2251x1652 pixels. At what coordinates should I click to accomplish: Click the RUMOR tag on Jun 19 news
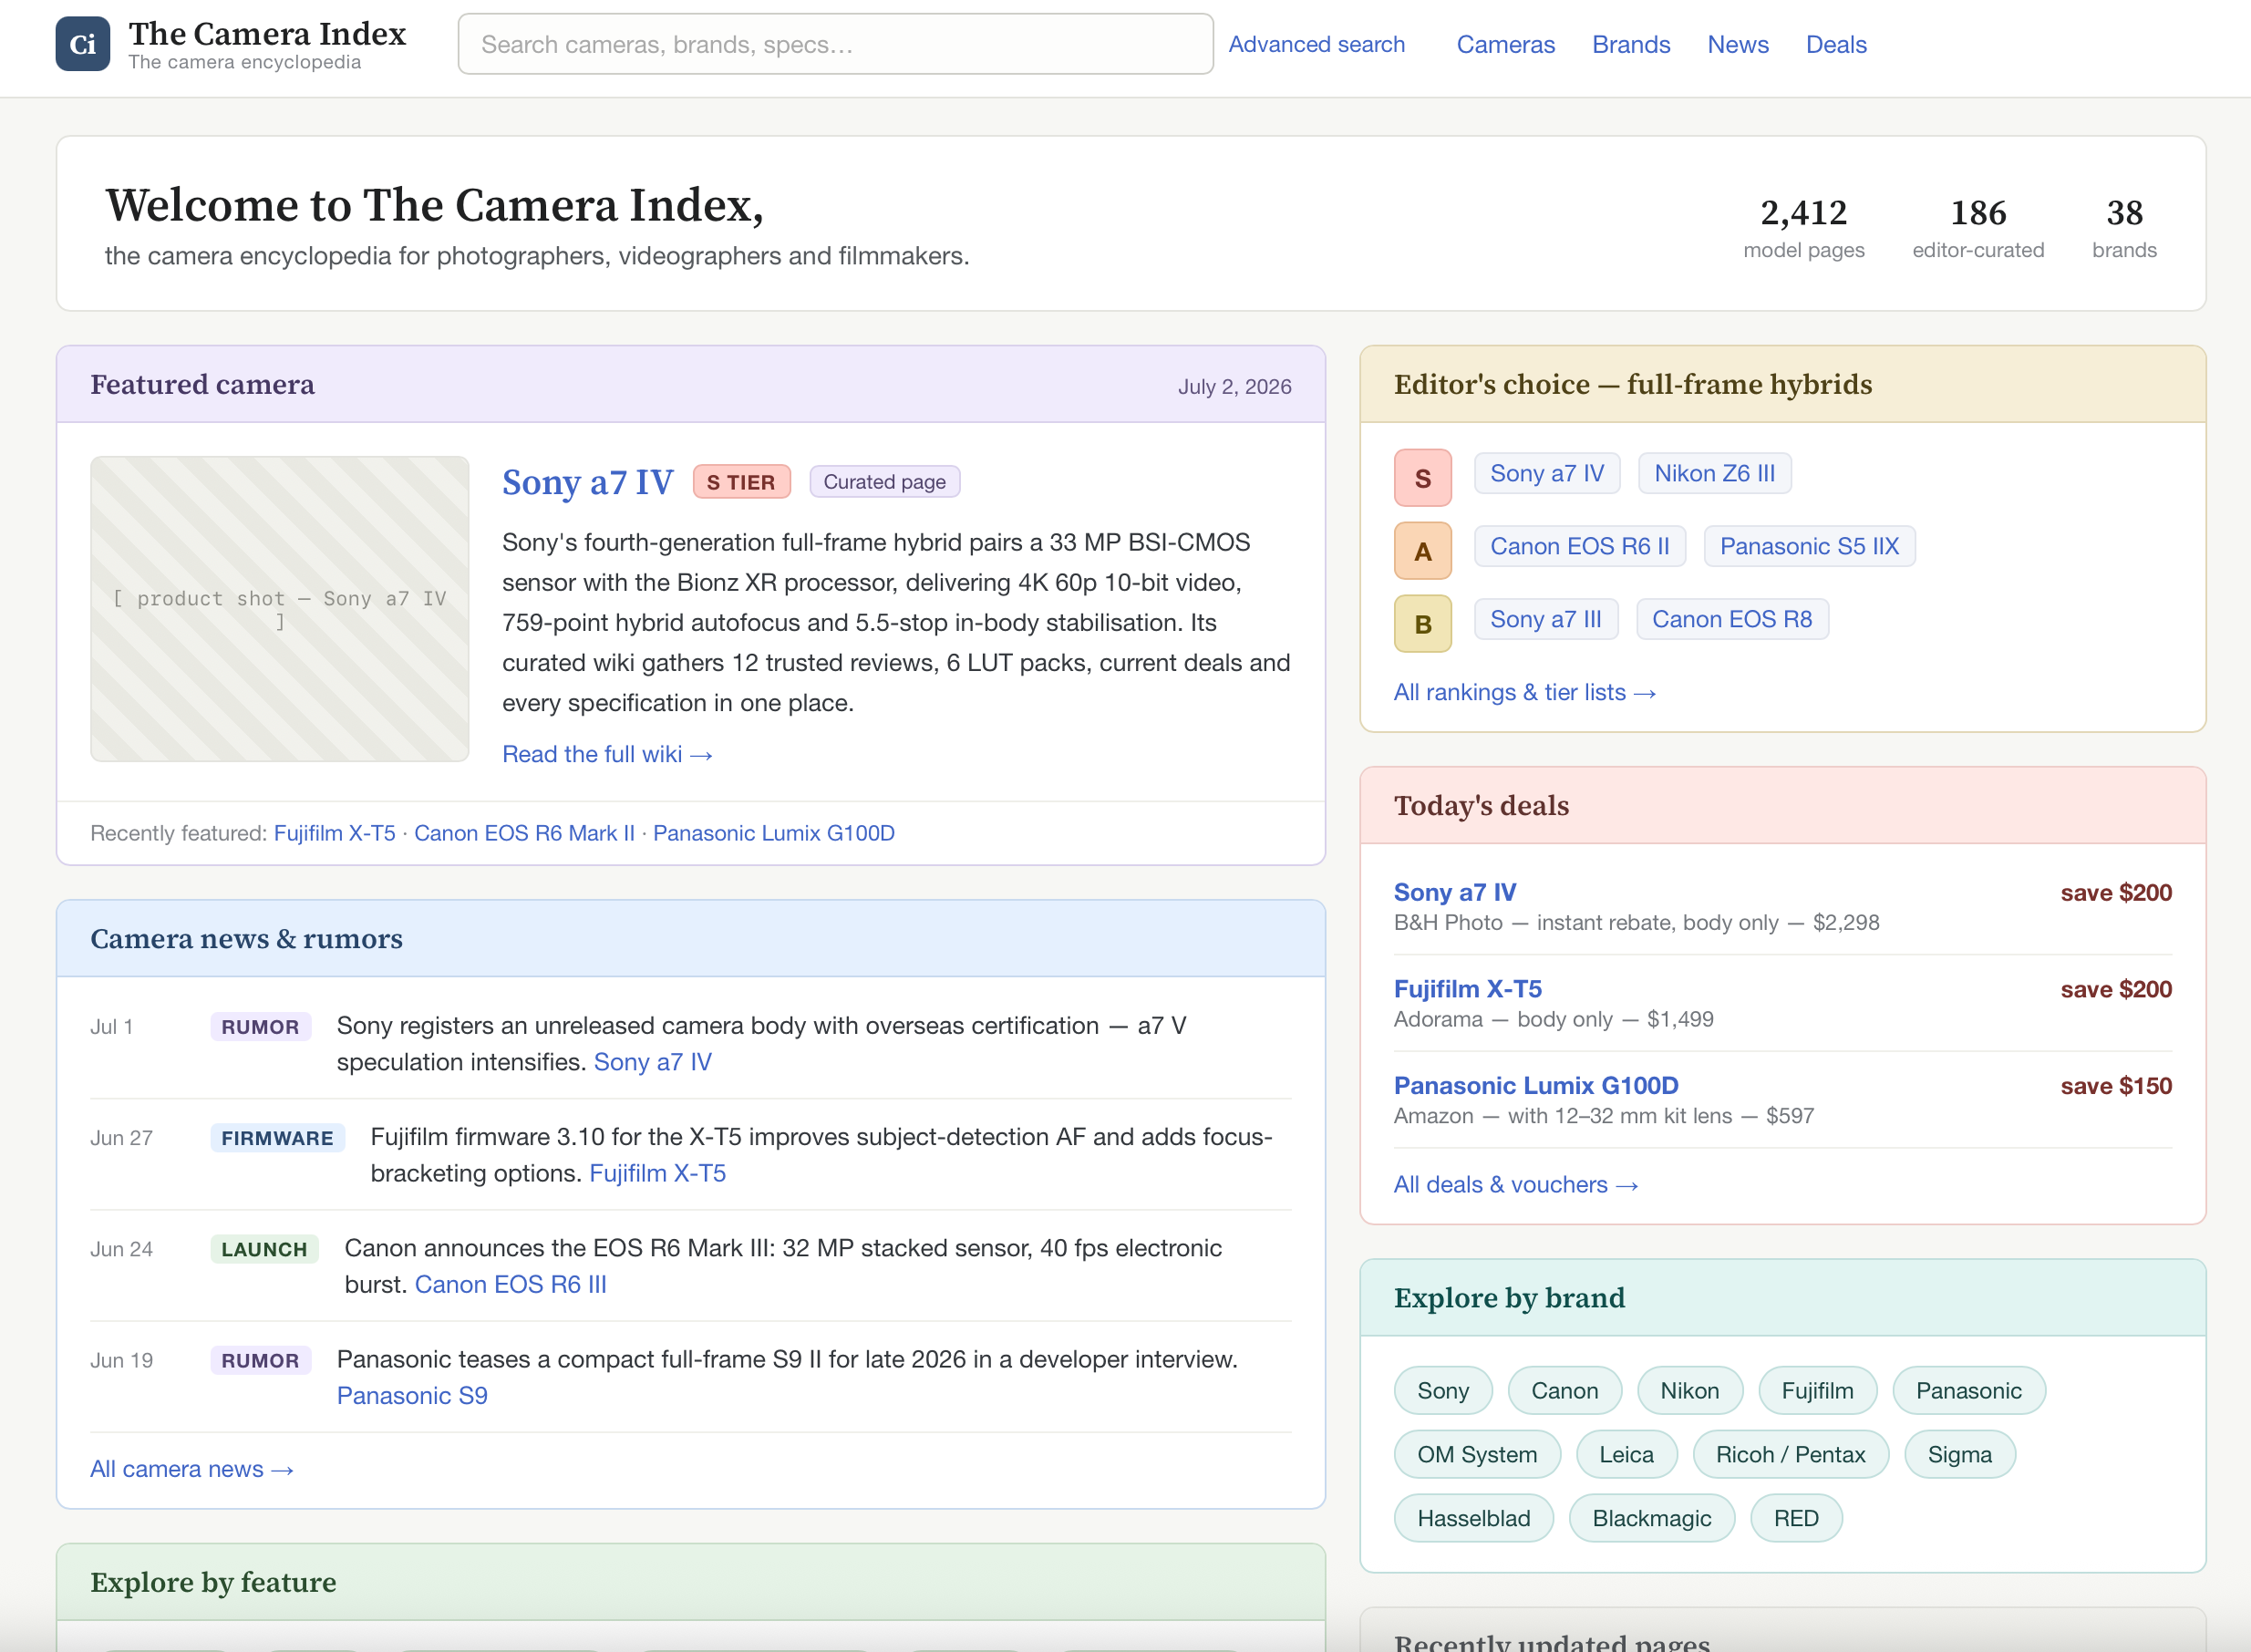(x=260, y=1360)
